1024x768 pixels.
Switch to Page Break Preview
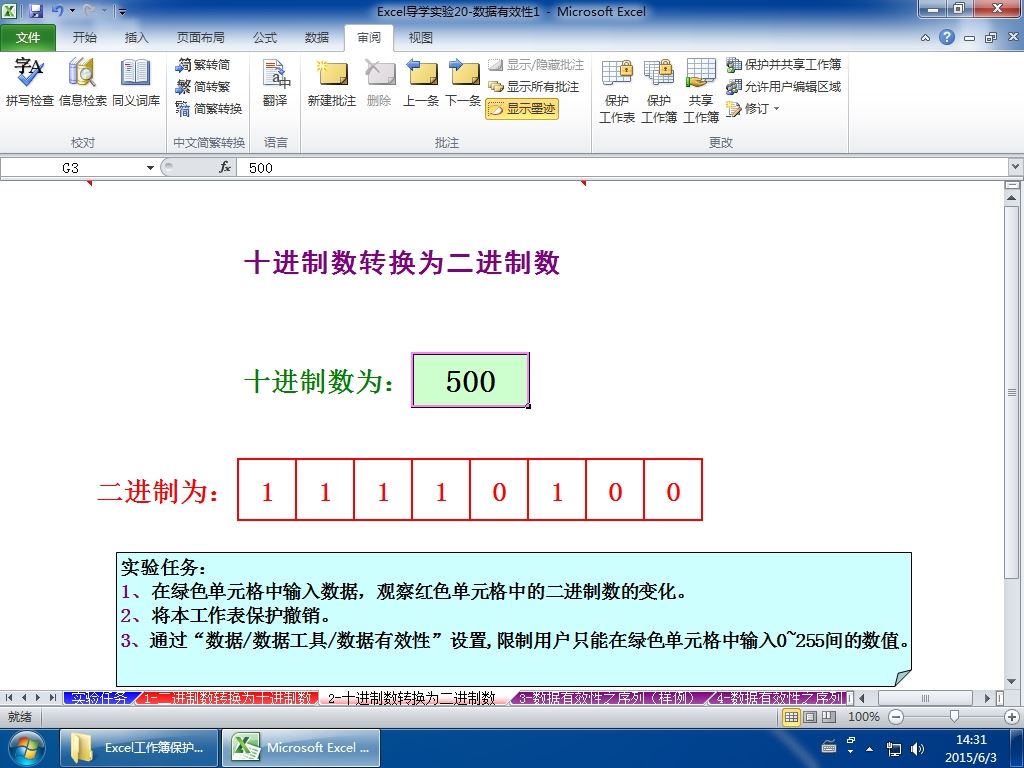[x=829, y=717]
